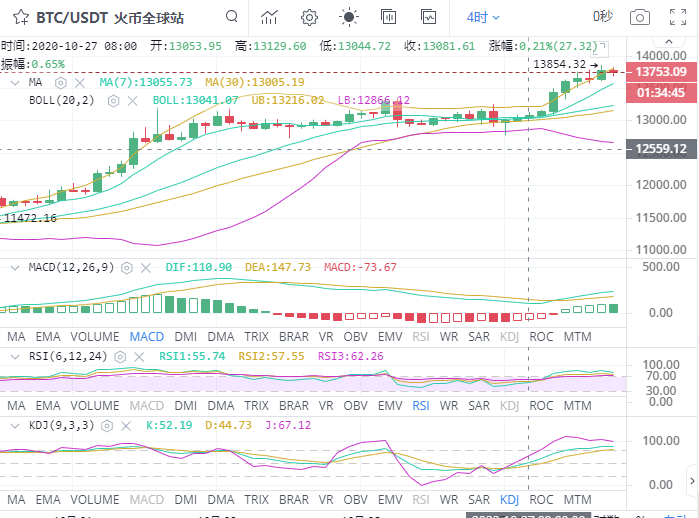Click current price label 13753.09

661,72
